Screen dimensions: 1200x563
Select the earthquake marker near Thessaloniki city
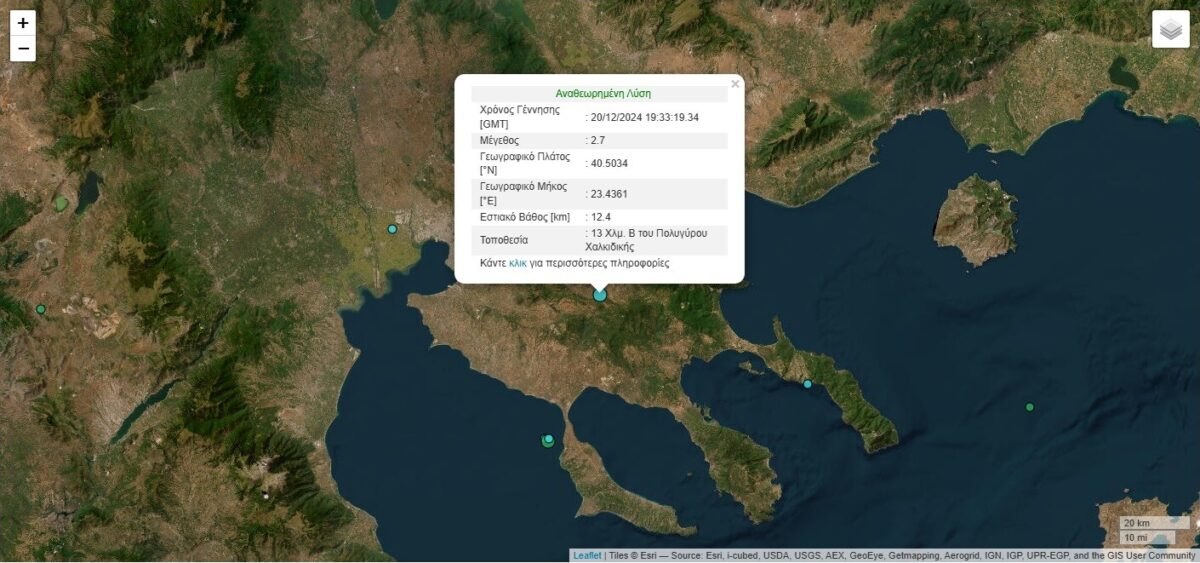coord(392,229)
